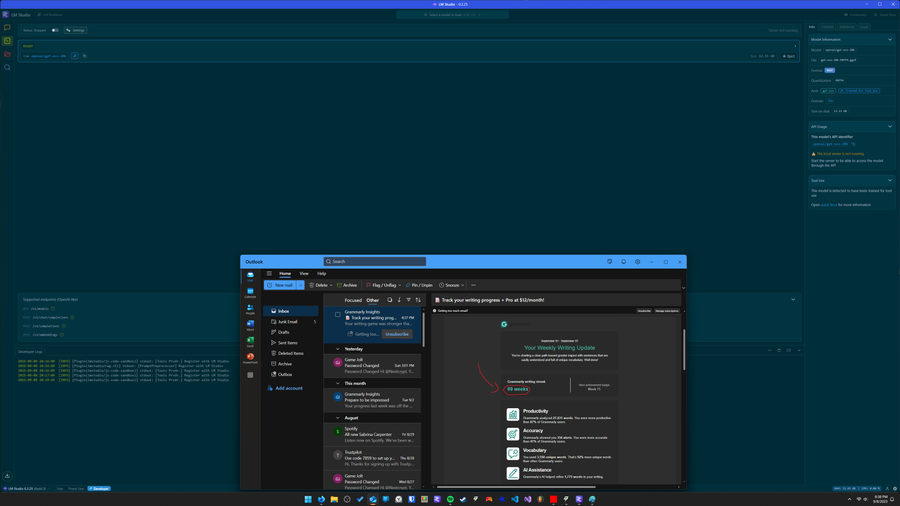The image size is (900, 506).
Task: Switch to the Other inbox tab
Action: (373, 300)
